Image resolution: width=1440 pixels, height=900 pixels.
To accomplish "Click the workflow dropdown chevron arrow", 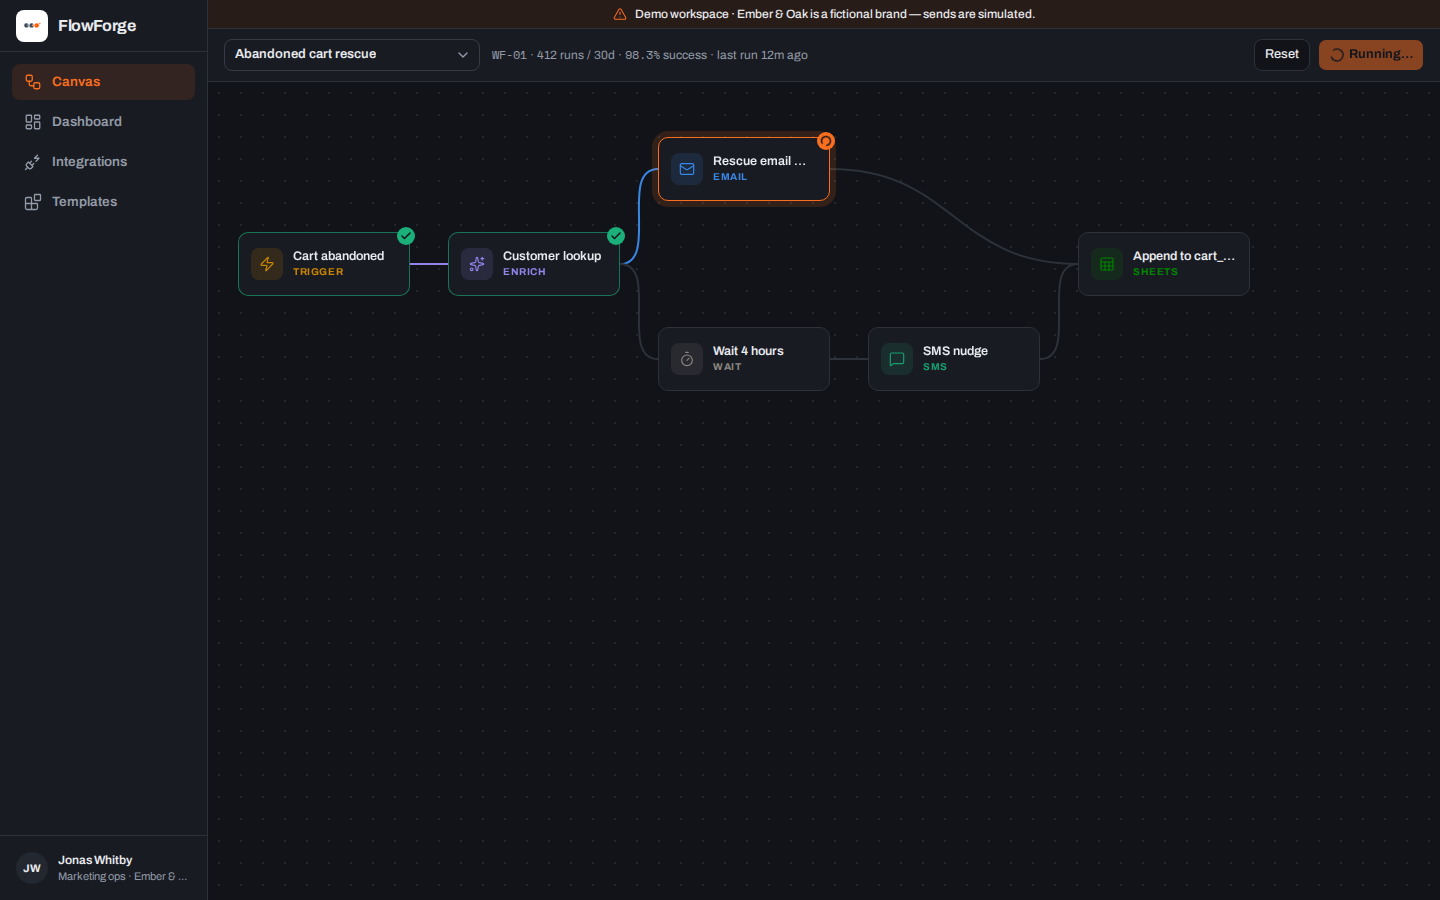I will point(463,55).
